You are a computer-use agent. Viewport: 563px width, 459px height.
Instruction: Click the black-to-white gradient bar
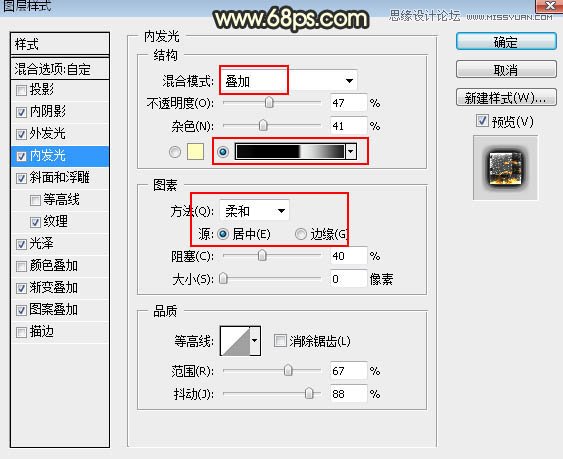[290, 151]
